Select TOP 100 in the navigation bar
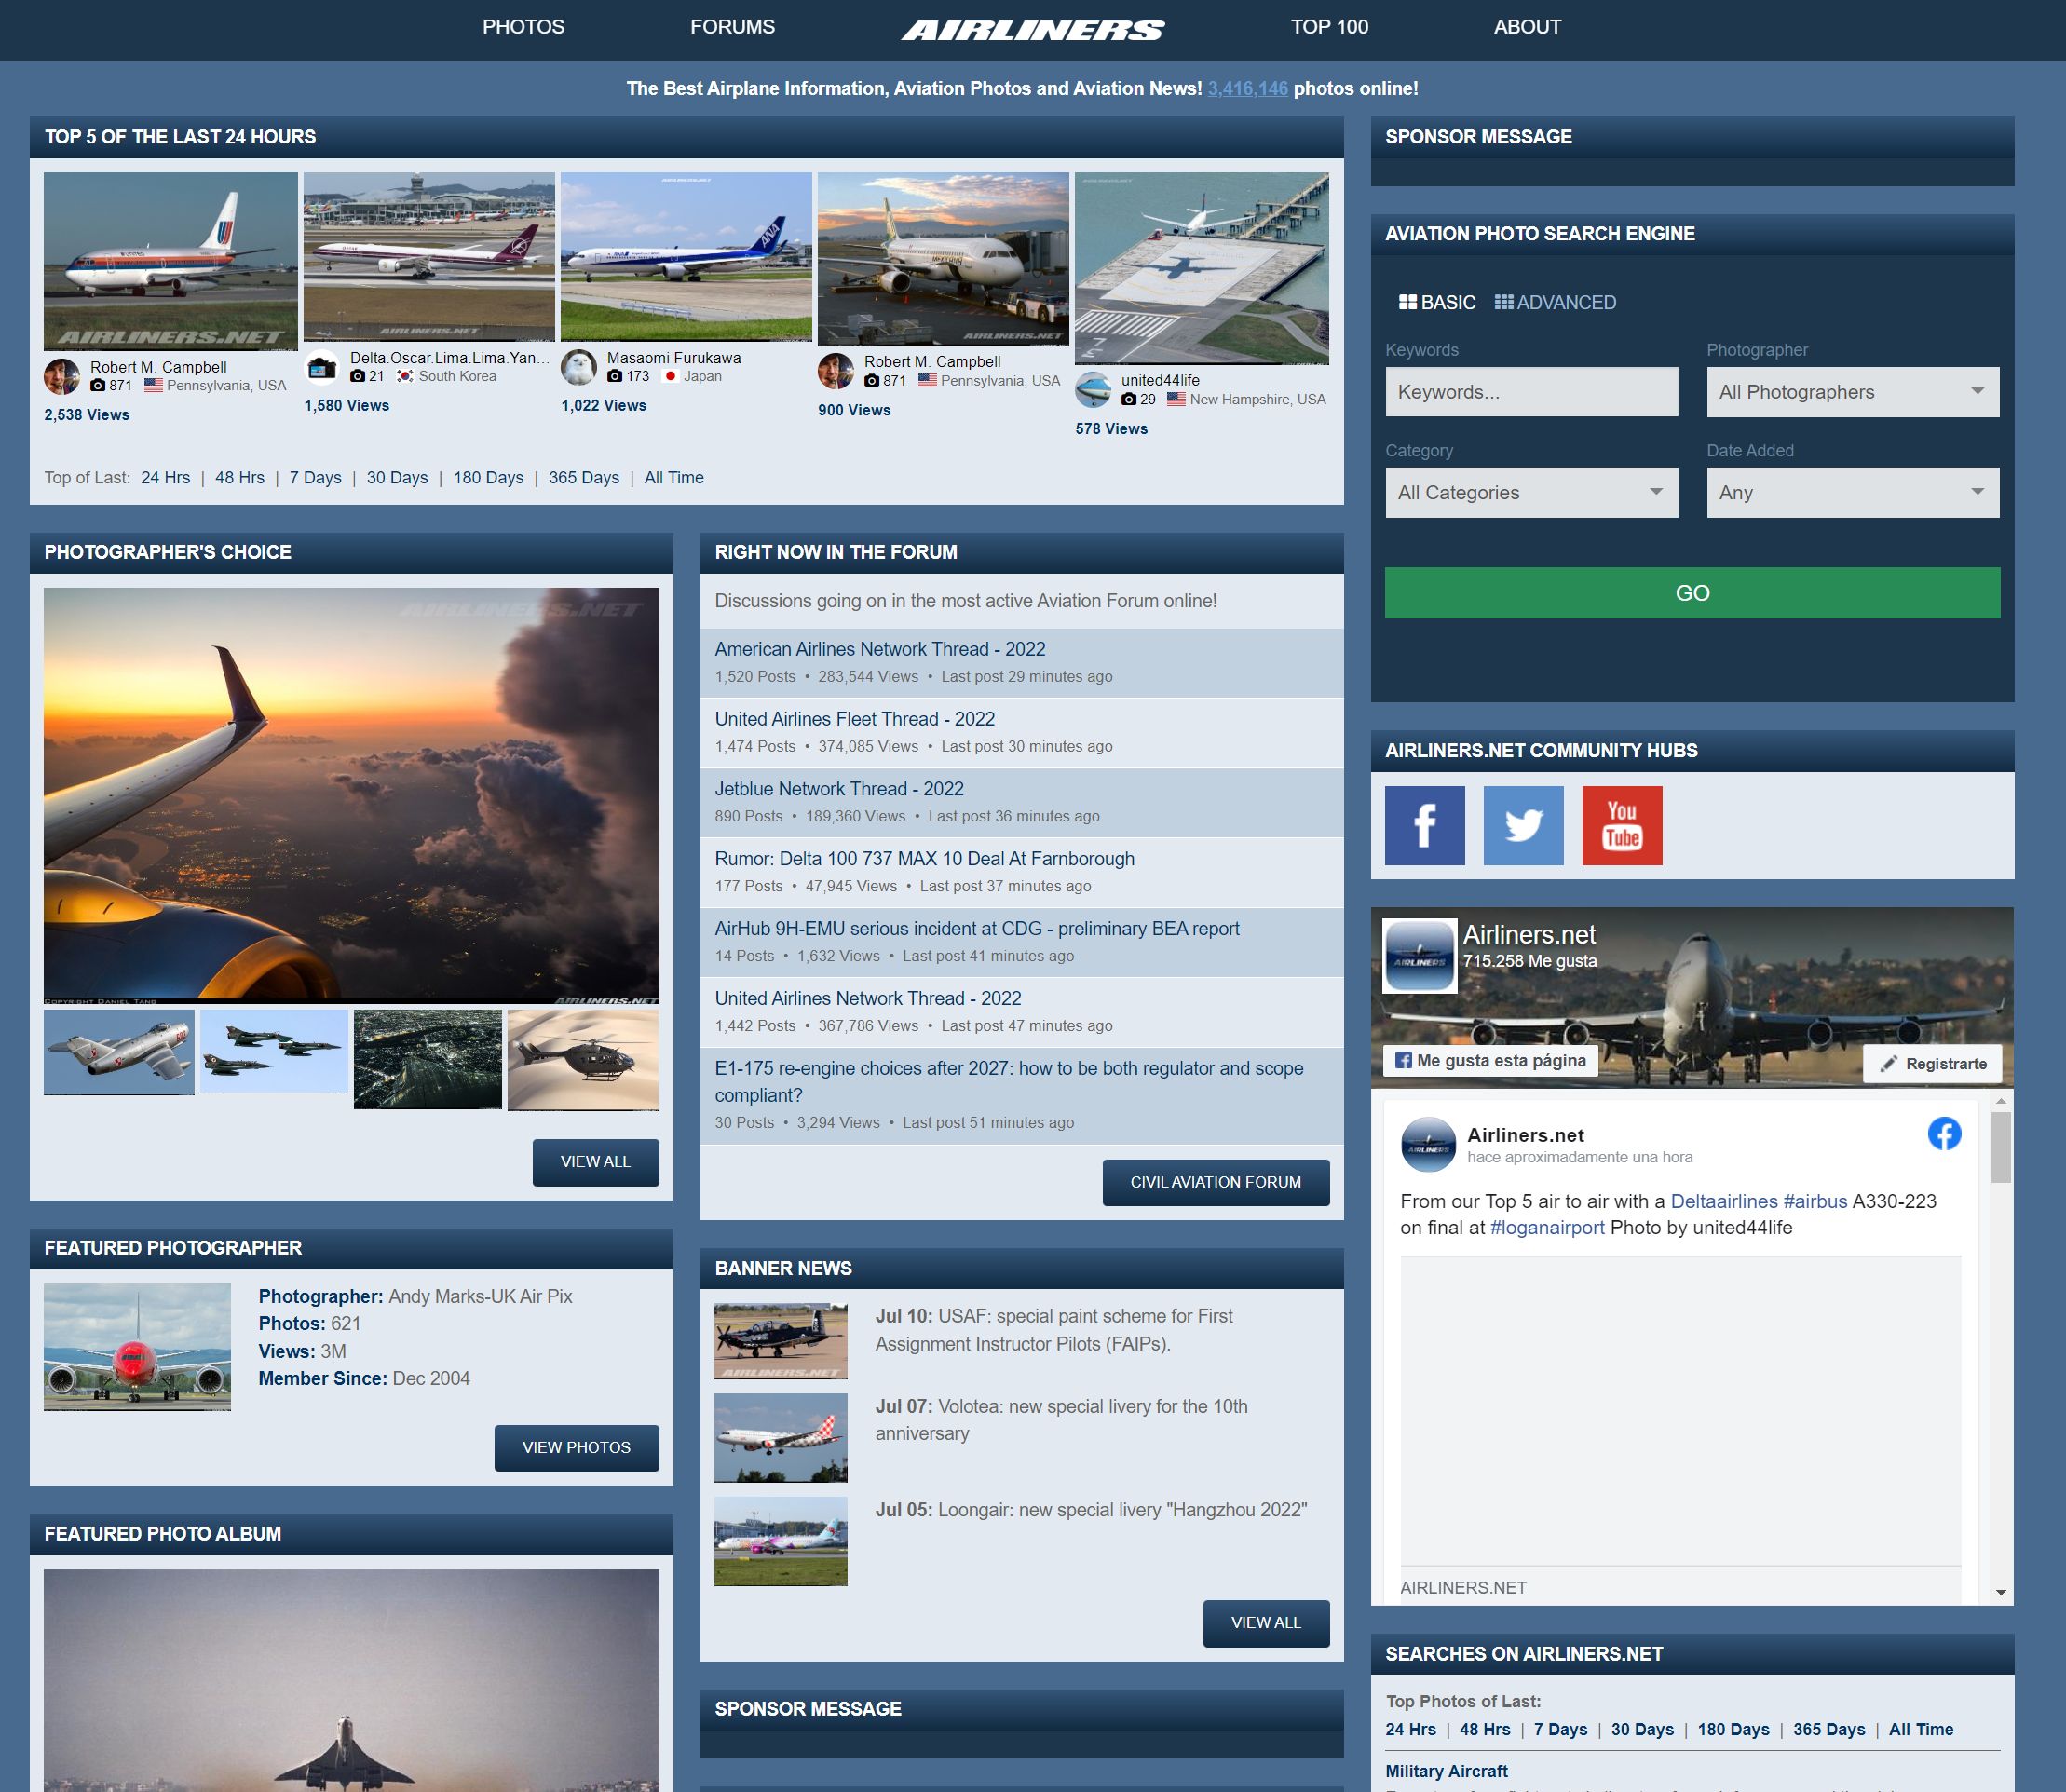Viewport: 2066px width, 1792px height. (x=1329, y=27)
